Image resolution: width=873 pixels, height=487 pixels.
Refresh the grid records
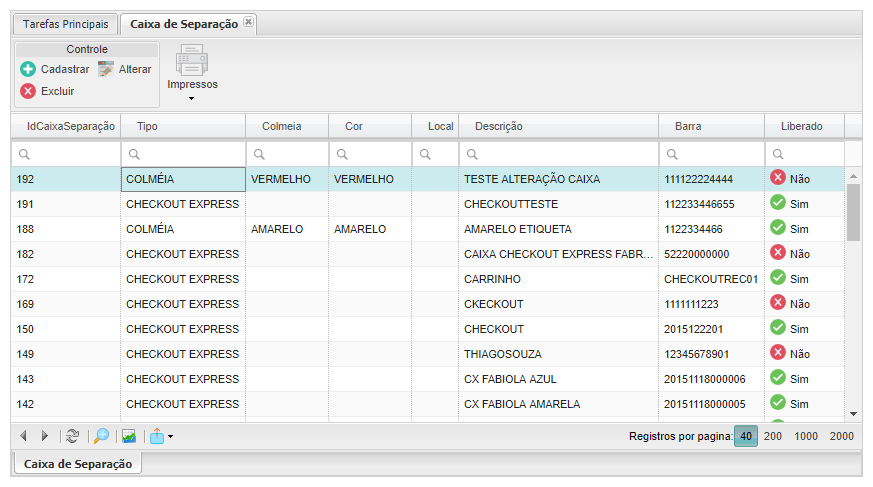(72, 436)
